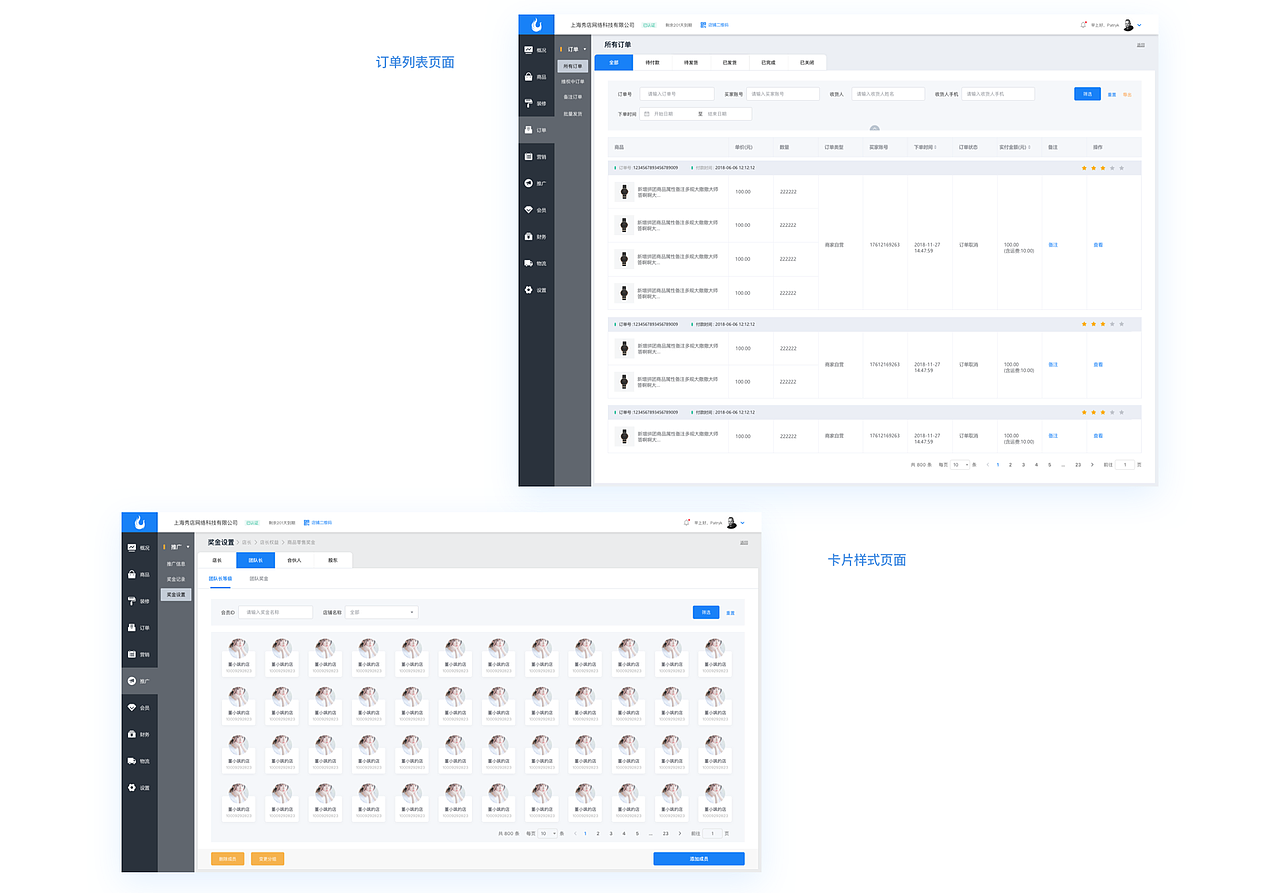Screen dimensions: 1280x893
Task: Open 概况 icon in card page sidebar
Action: tap(132, 548)
